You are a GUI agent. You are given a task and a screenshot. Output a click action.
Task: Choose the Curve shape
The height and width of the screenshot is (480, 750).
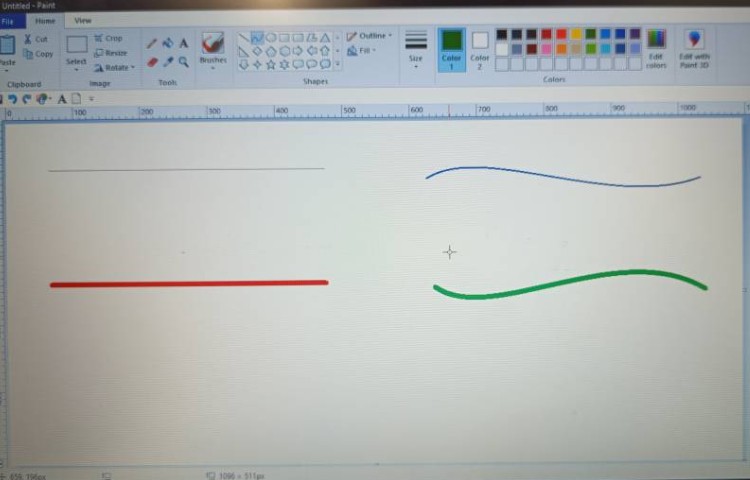coord(257,37)
